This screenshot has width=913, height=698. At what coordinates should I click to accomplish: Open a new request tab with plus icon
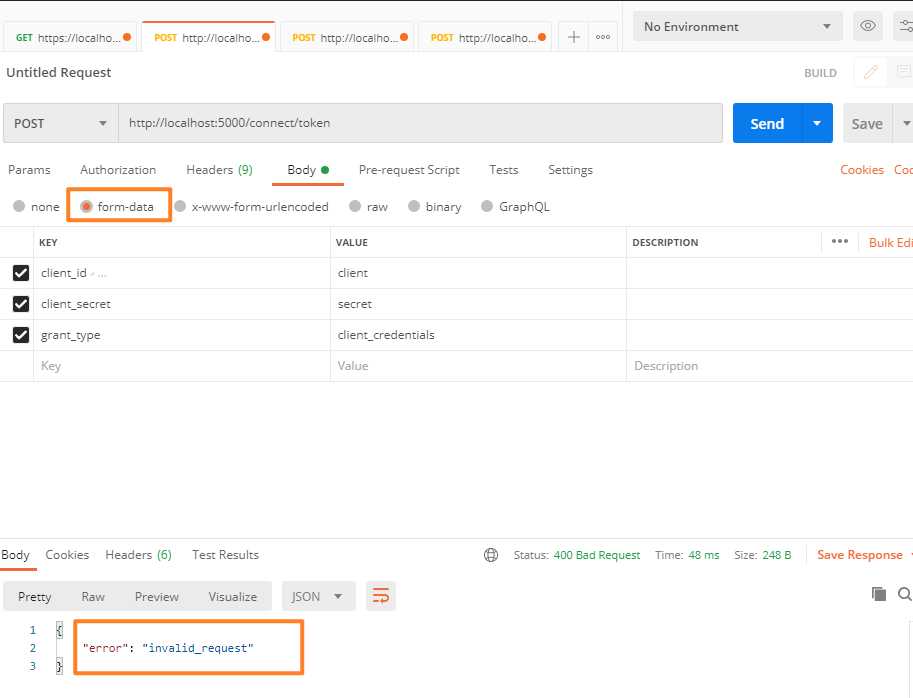574,37
